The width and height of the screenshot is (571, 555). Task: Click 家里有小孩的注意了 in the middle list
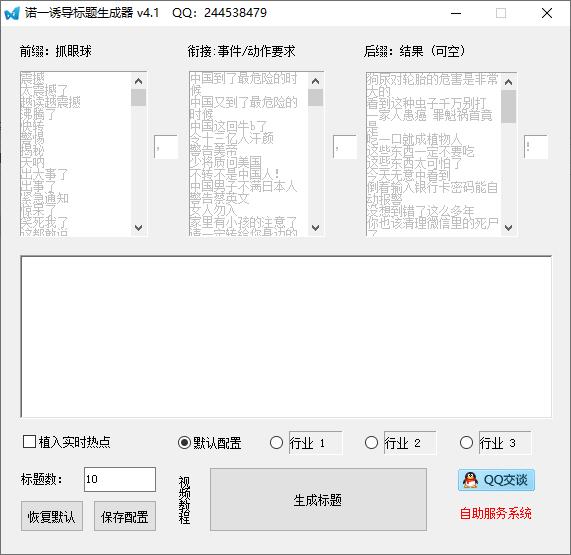point(244,223)
